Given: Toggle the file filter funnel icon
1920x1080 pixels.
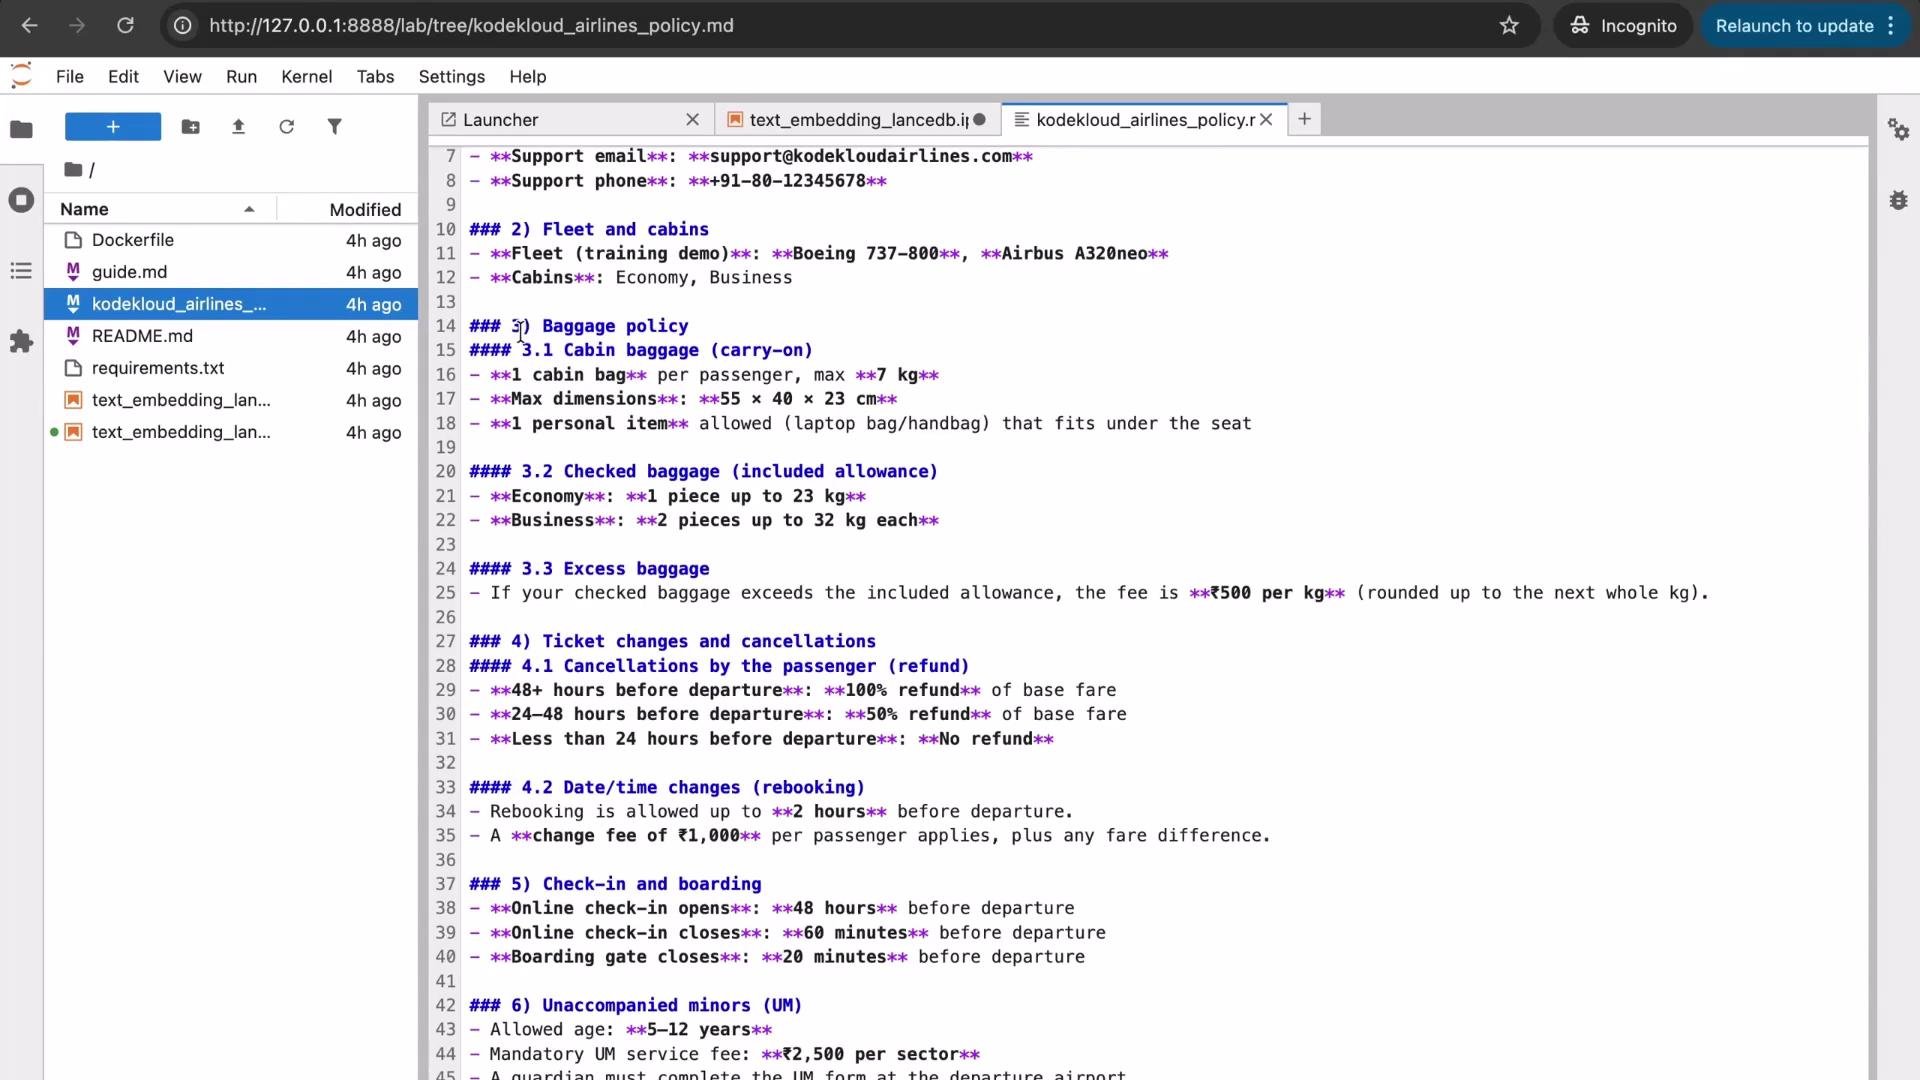Looking at the screenshot, I should [x=334, y=127].
